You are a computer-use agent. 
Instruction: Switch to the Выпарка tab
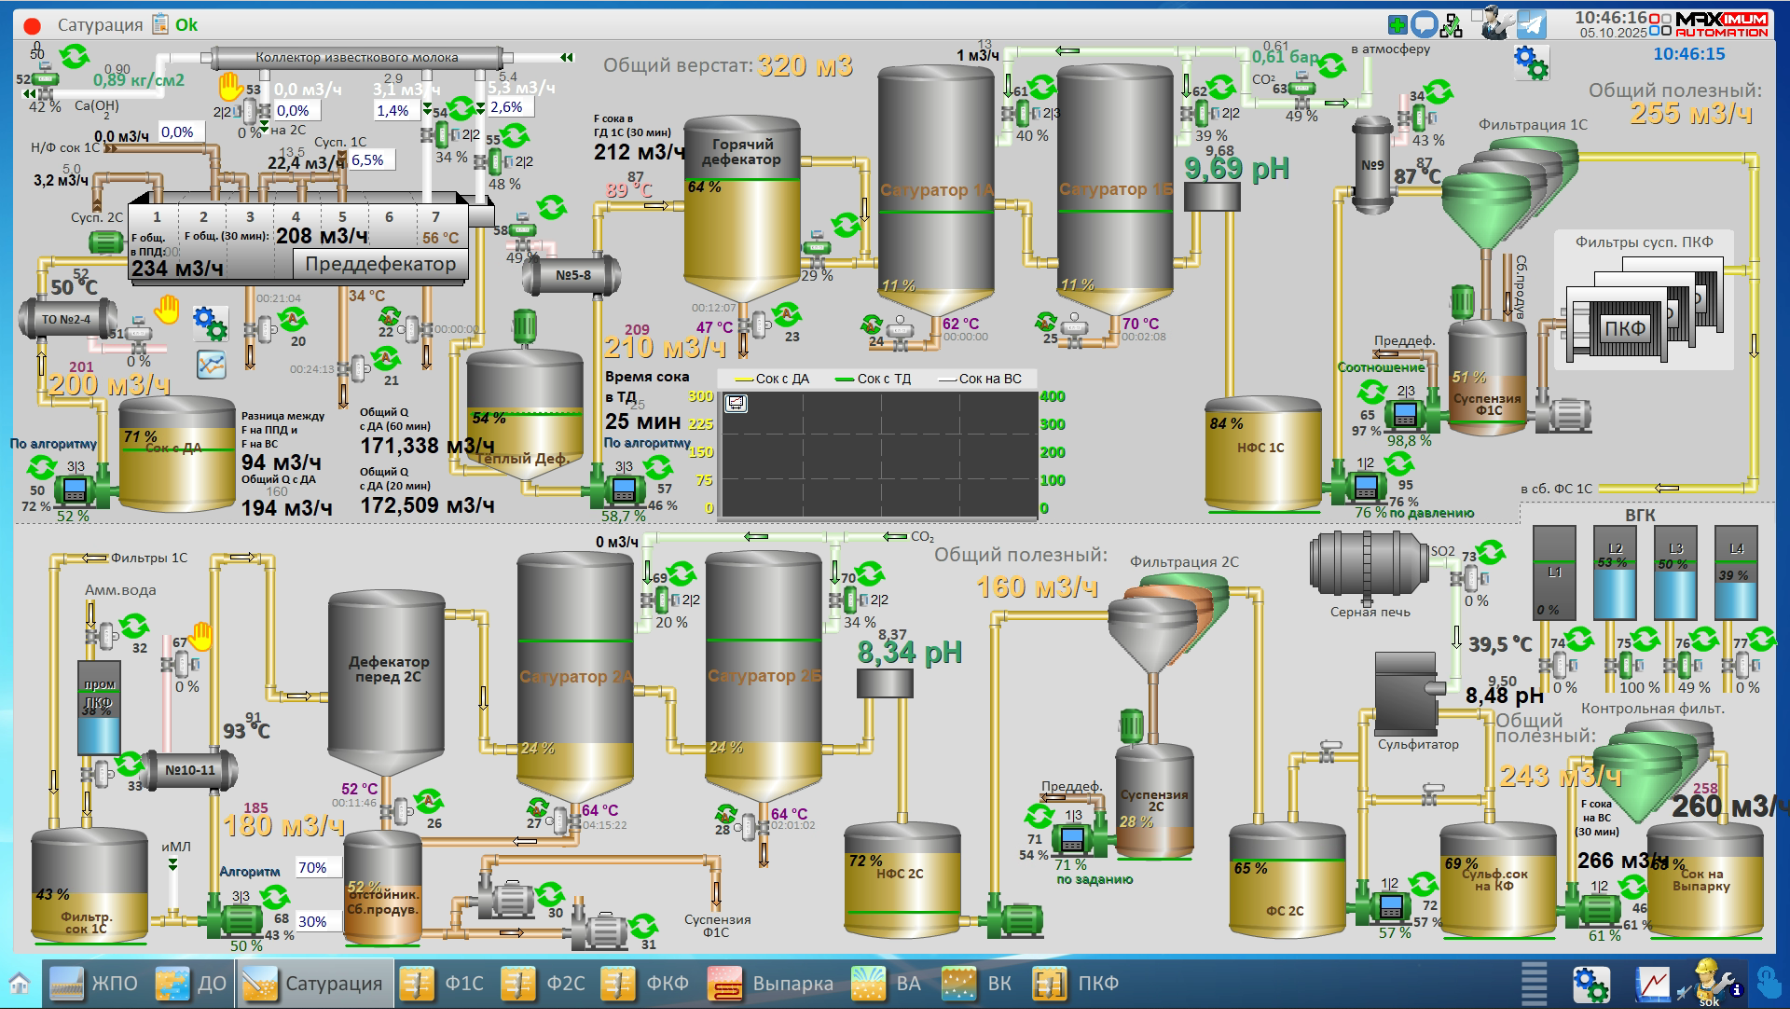click(x=770, y=984)
